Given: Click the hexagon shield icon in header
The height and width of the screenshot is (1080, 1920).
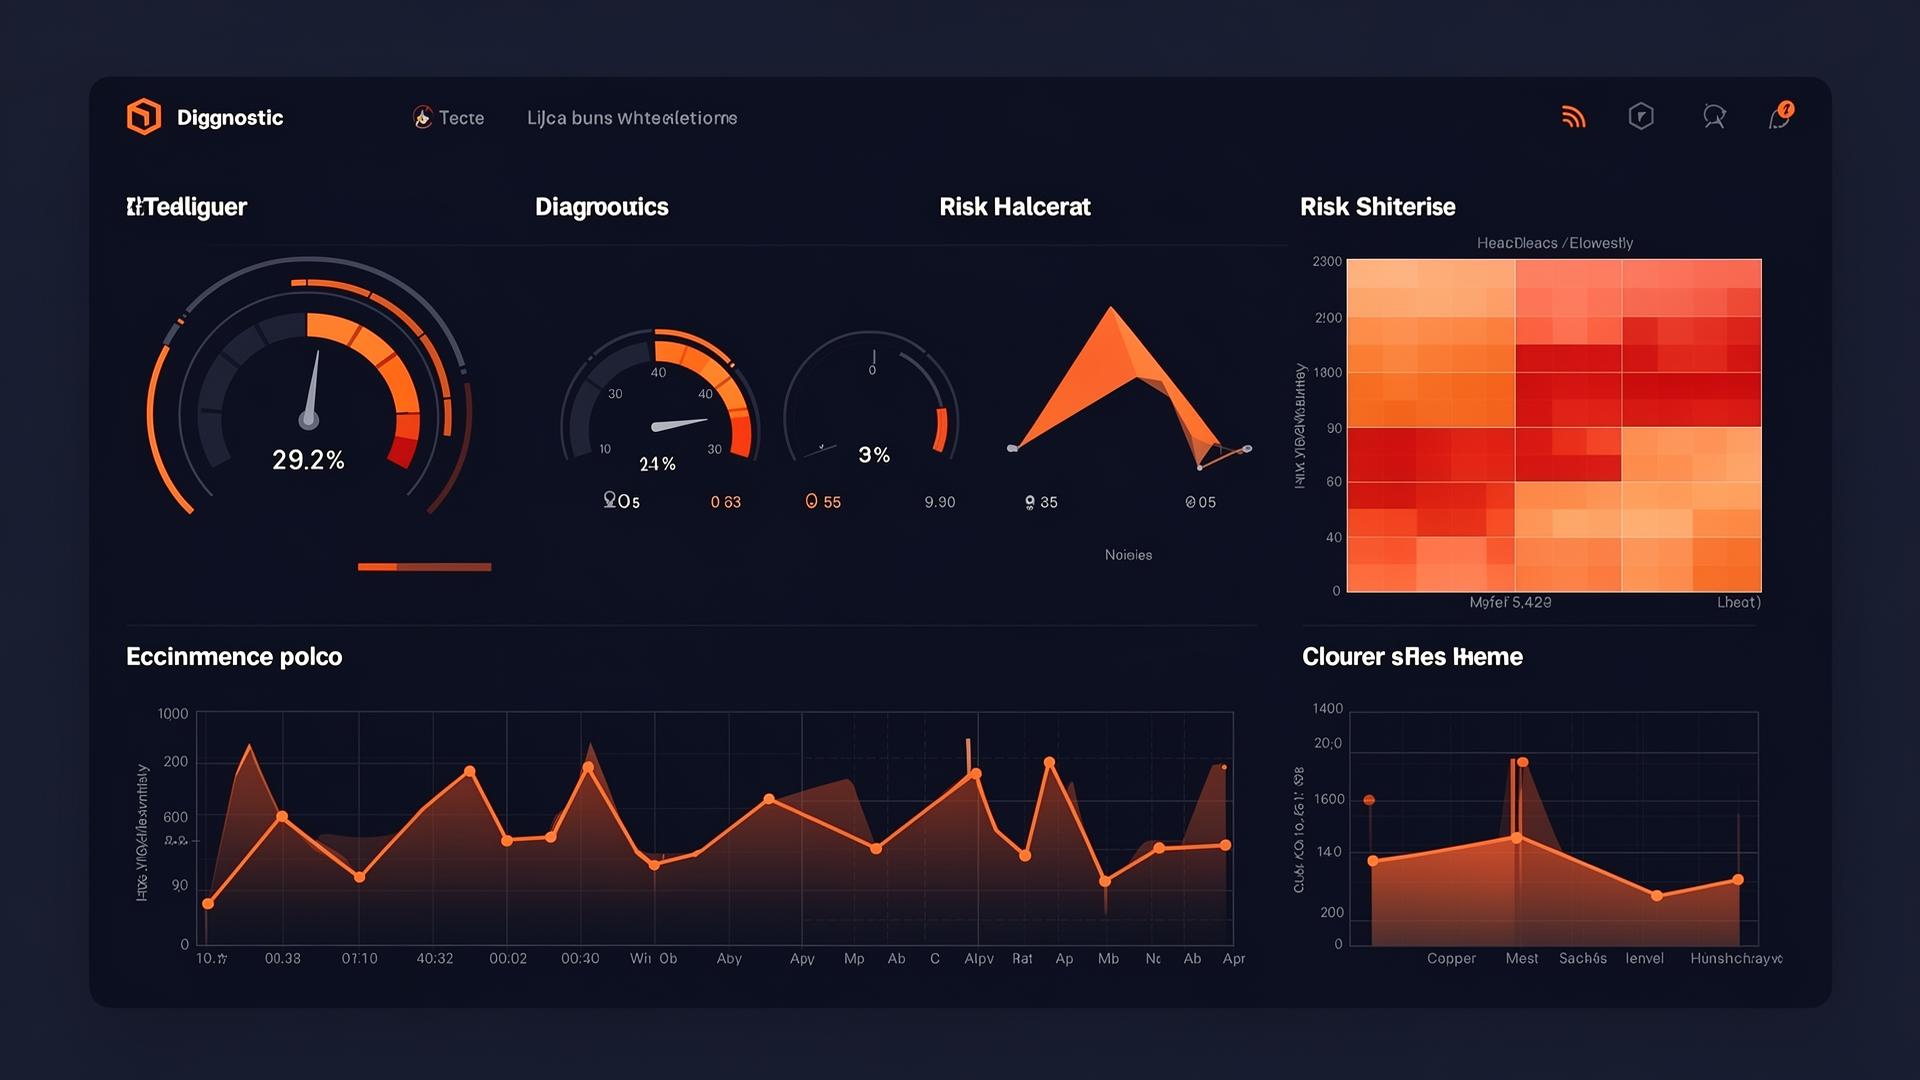Looking at the screenshot, I should point(1641,117).
